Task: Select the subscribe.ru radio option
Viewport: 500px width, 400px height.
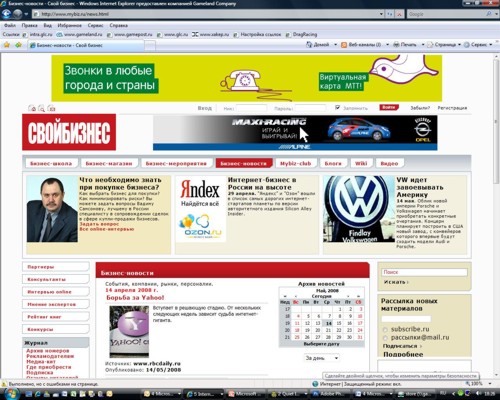Action: (x=385, y=330)
